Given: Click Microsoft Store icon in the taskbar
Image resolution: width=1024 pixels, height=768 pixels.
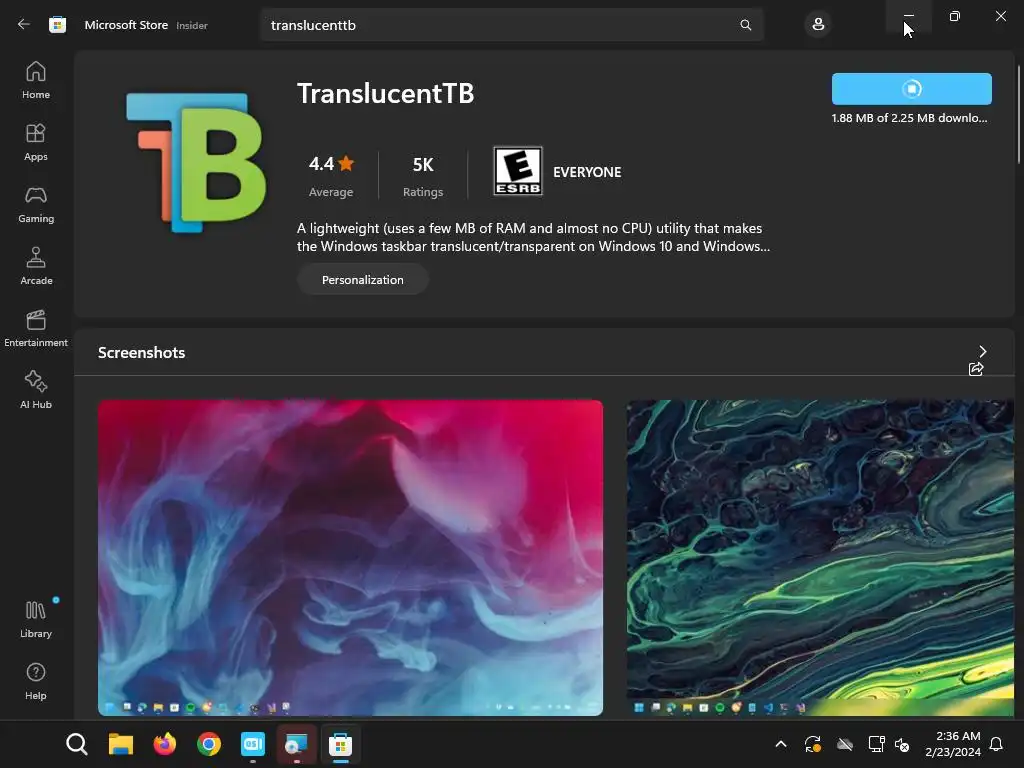Looking at the screenshot, I should [340, 744].
